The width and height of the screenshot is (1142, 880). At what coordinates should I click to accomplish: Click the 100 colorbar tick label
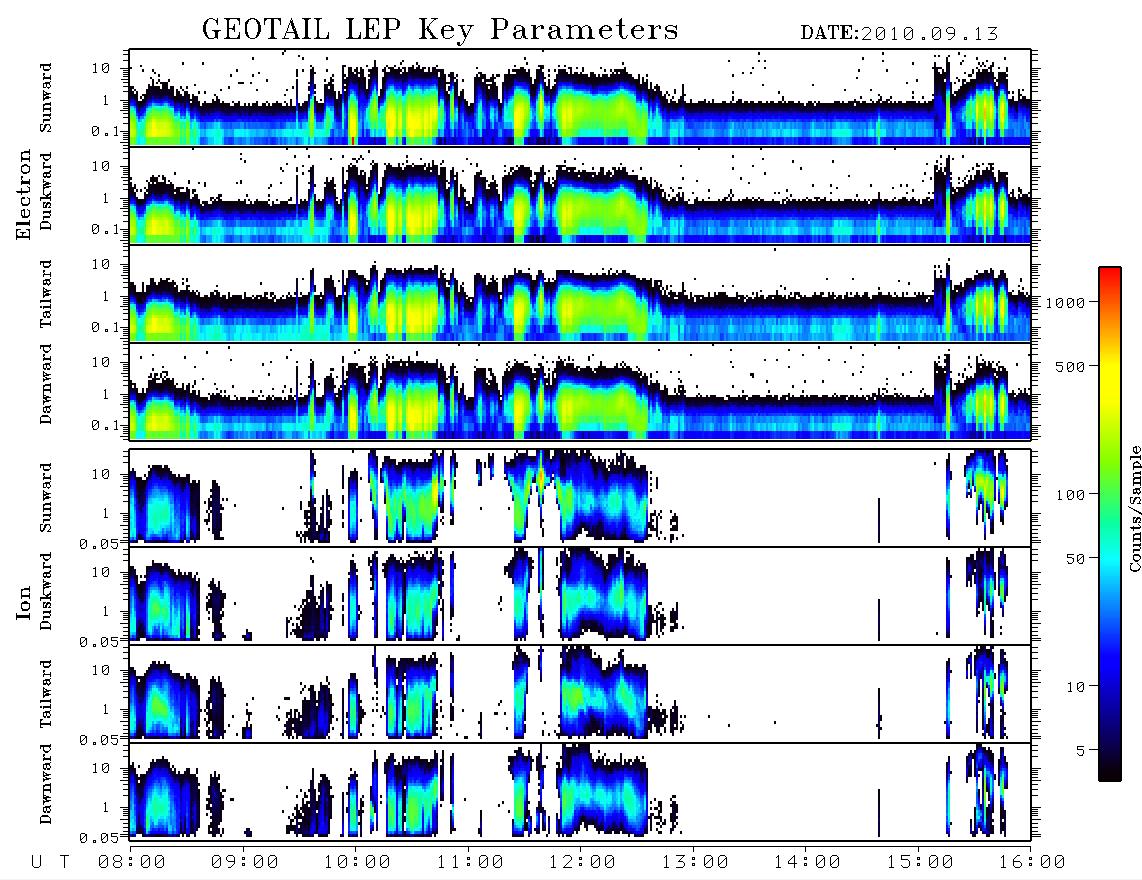click(x=1070, y=495)
